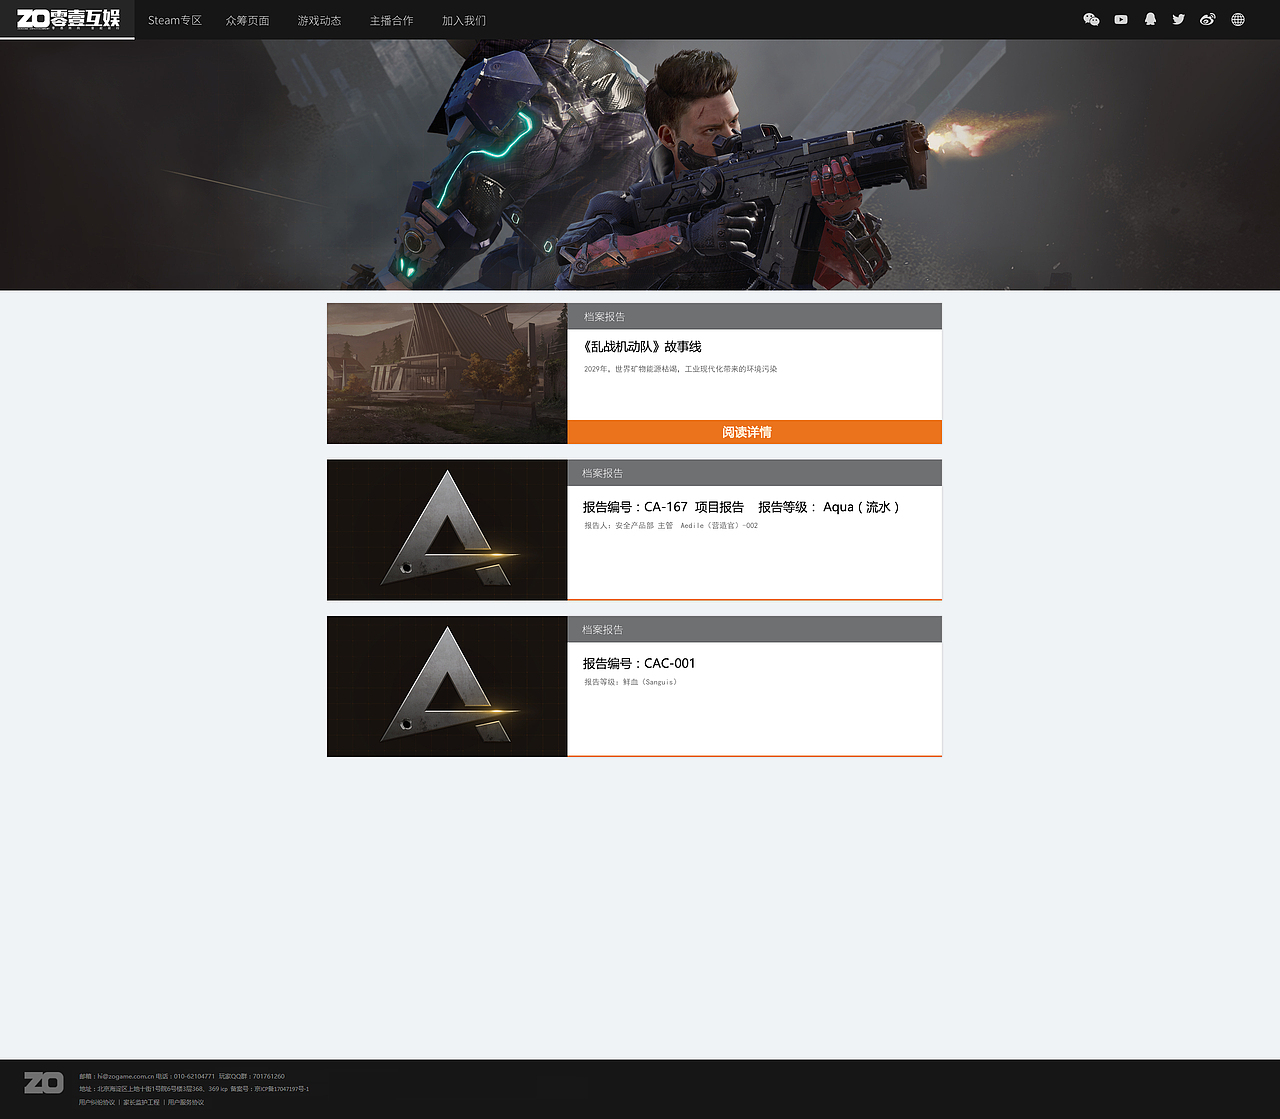Click the A logo thumbnail of CAC-001

447,686
